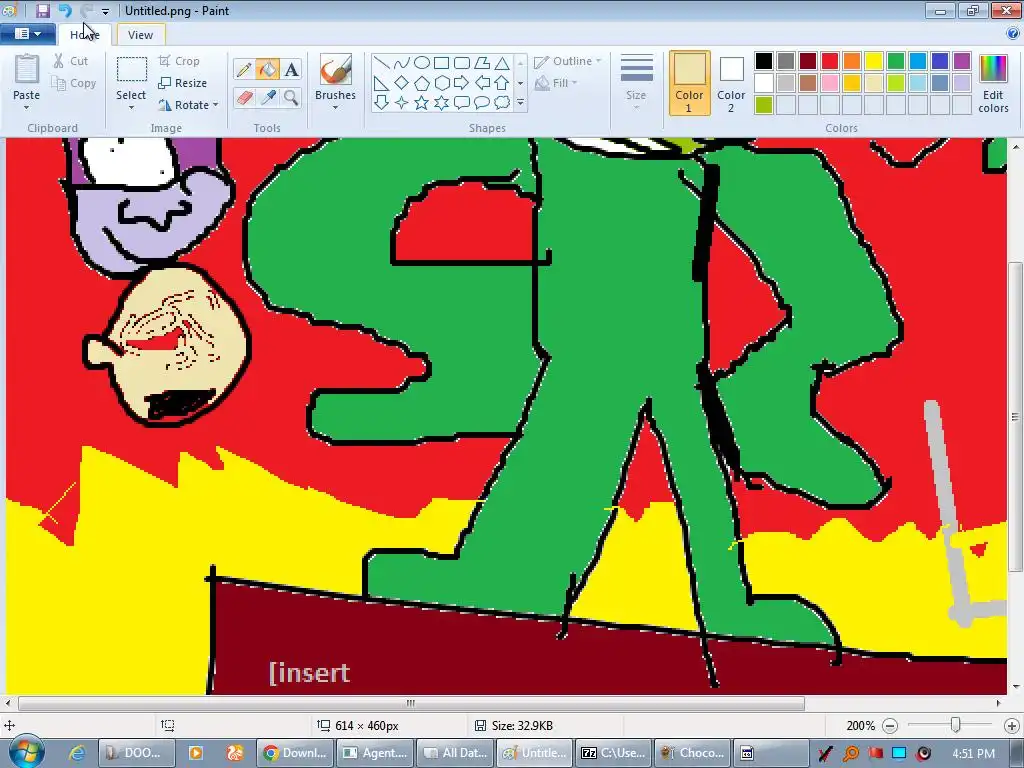Image resolution: width=1024 pixels, height=768 pixels.
Task: Choose the Line shape
Action: [x=382, y=63]
